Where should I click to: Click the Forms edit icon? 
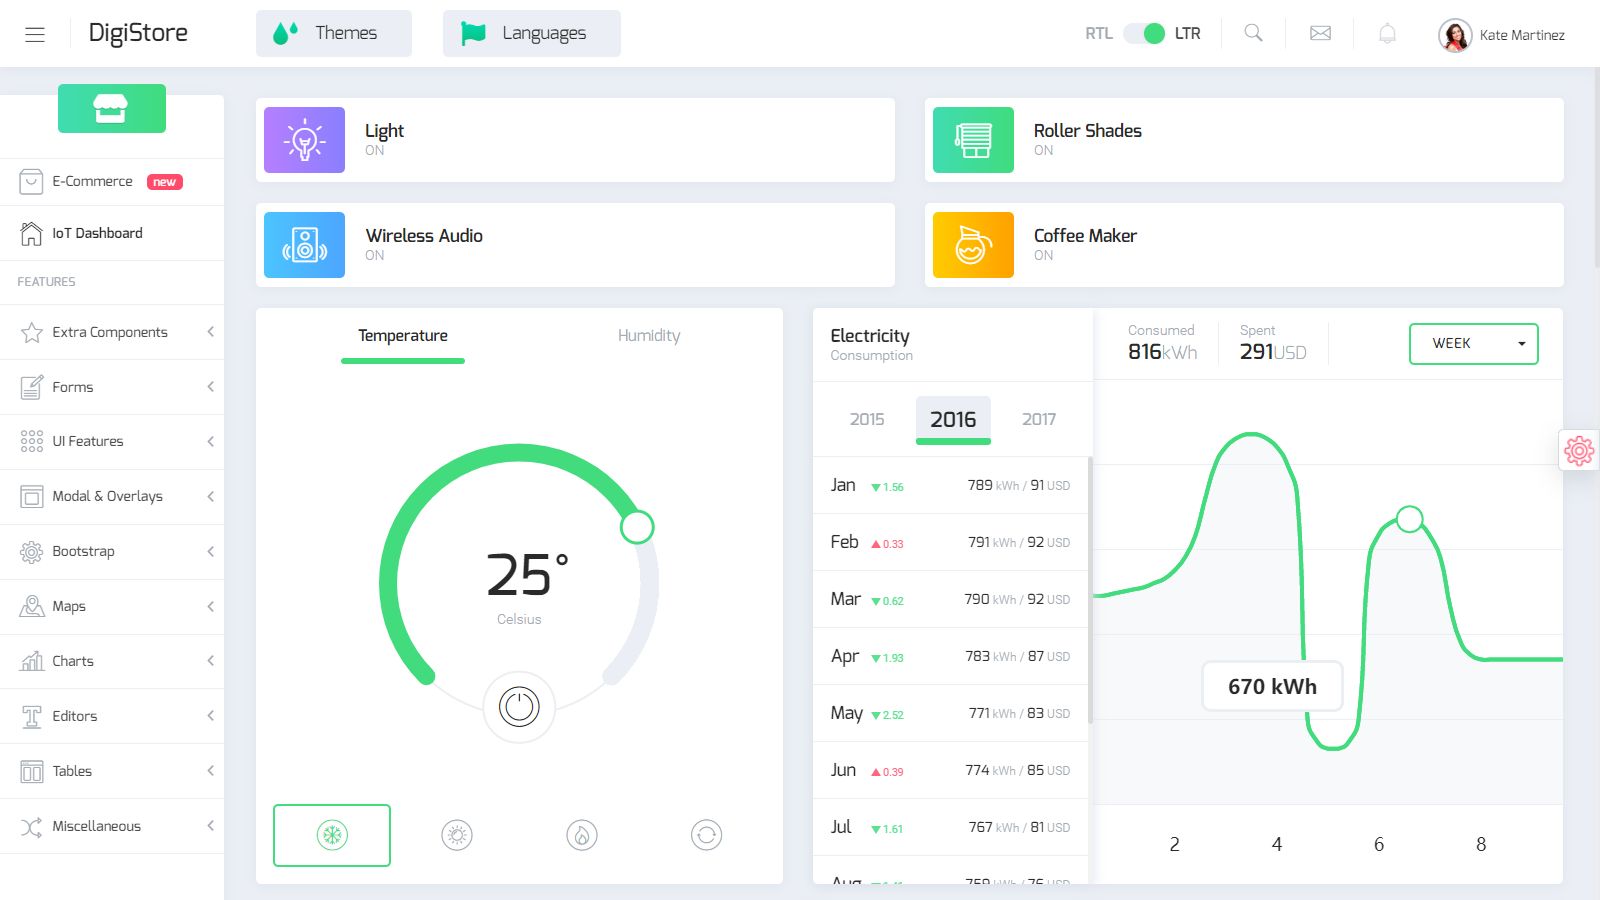(32, 387)
